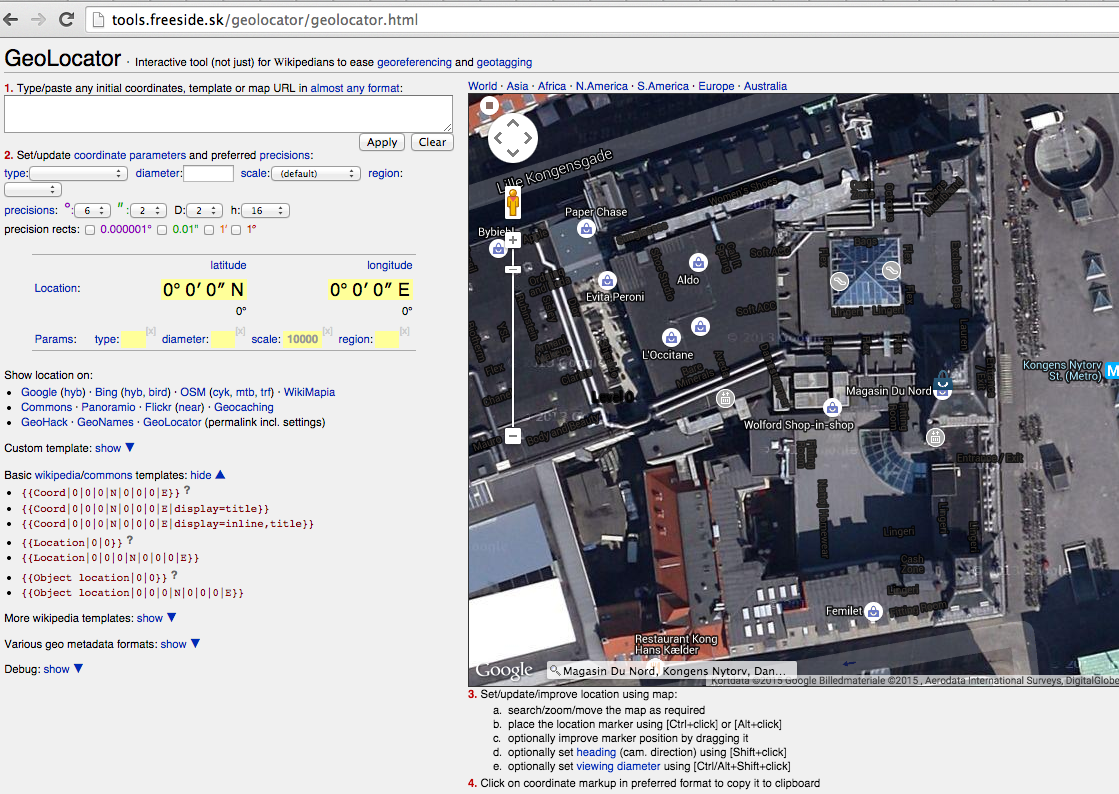The height and width of the screenshot is (794, 1119).
Task: Clear the diameter param with its [x]
Action: click(x=240, y=331)
